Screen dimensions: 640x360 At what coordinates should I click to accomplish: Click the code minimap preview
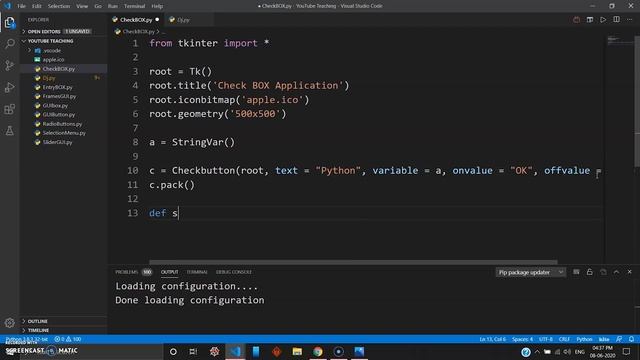click(x=620, y=41)
